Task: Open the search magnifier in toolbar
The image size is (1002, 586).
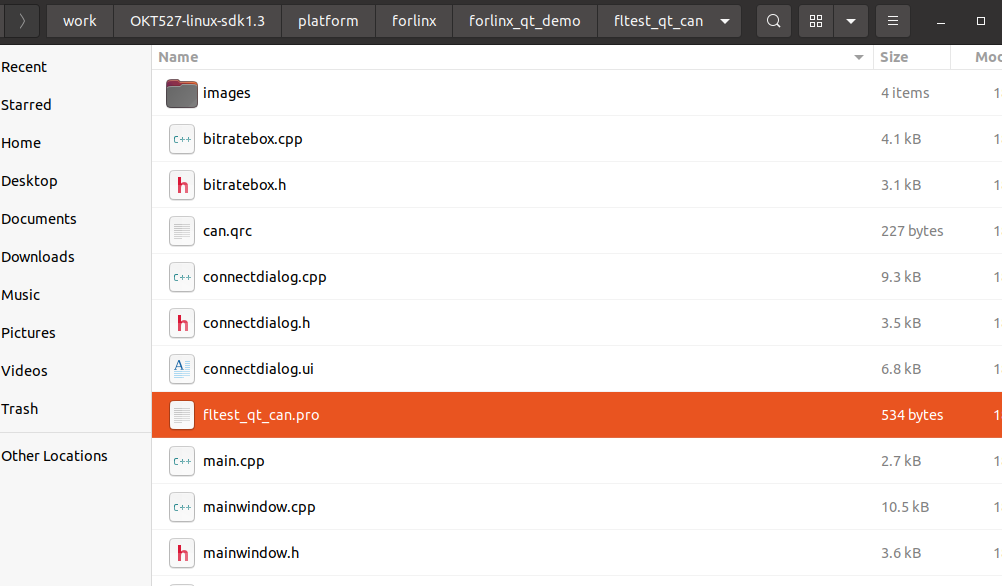Action: click(x=773, y=21)
